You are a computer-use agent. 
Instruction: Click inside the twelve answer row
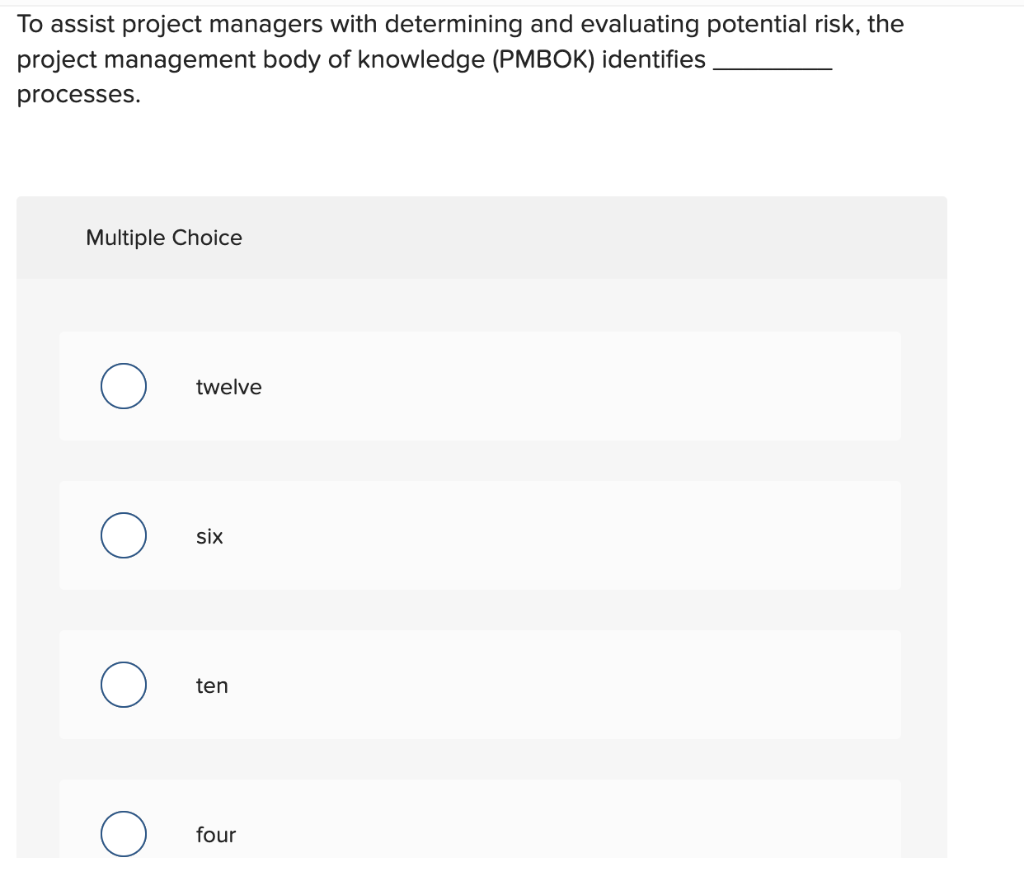pos(480,387)
